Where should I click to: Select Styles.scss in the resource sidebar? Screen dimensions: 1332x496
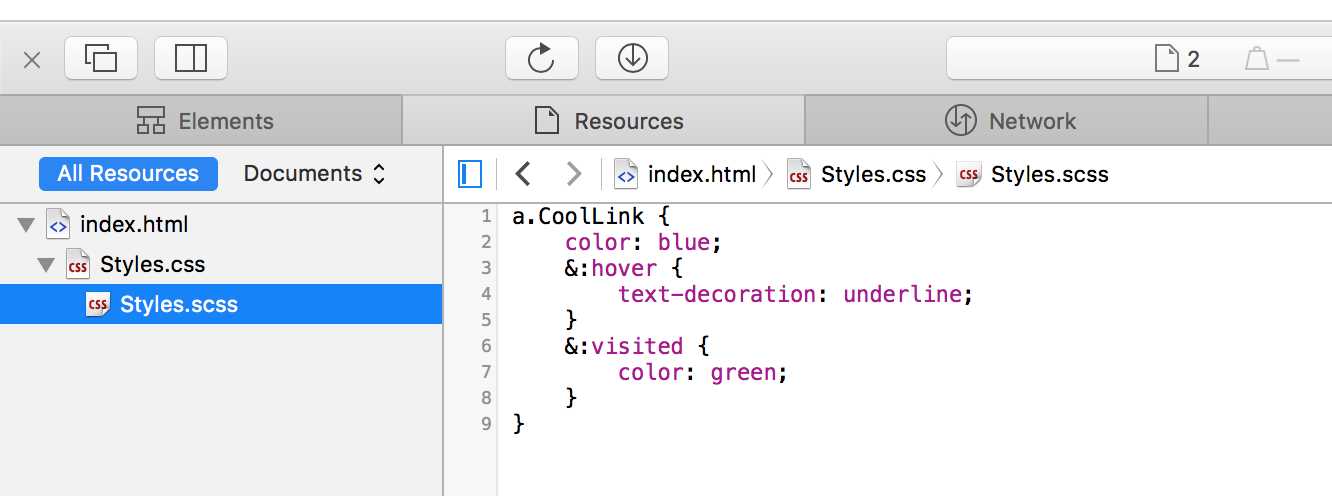pyautogui.click(x=221, y=304)
